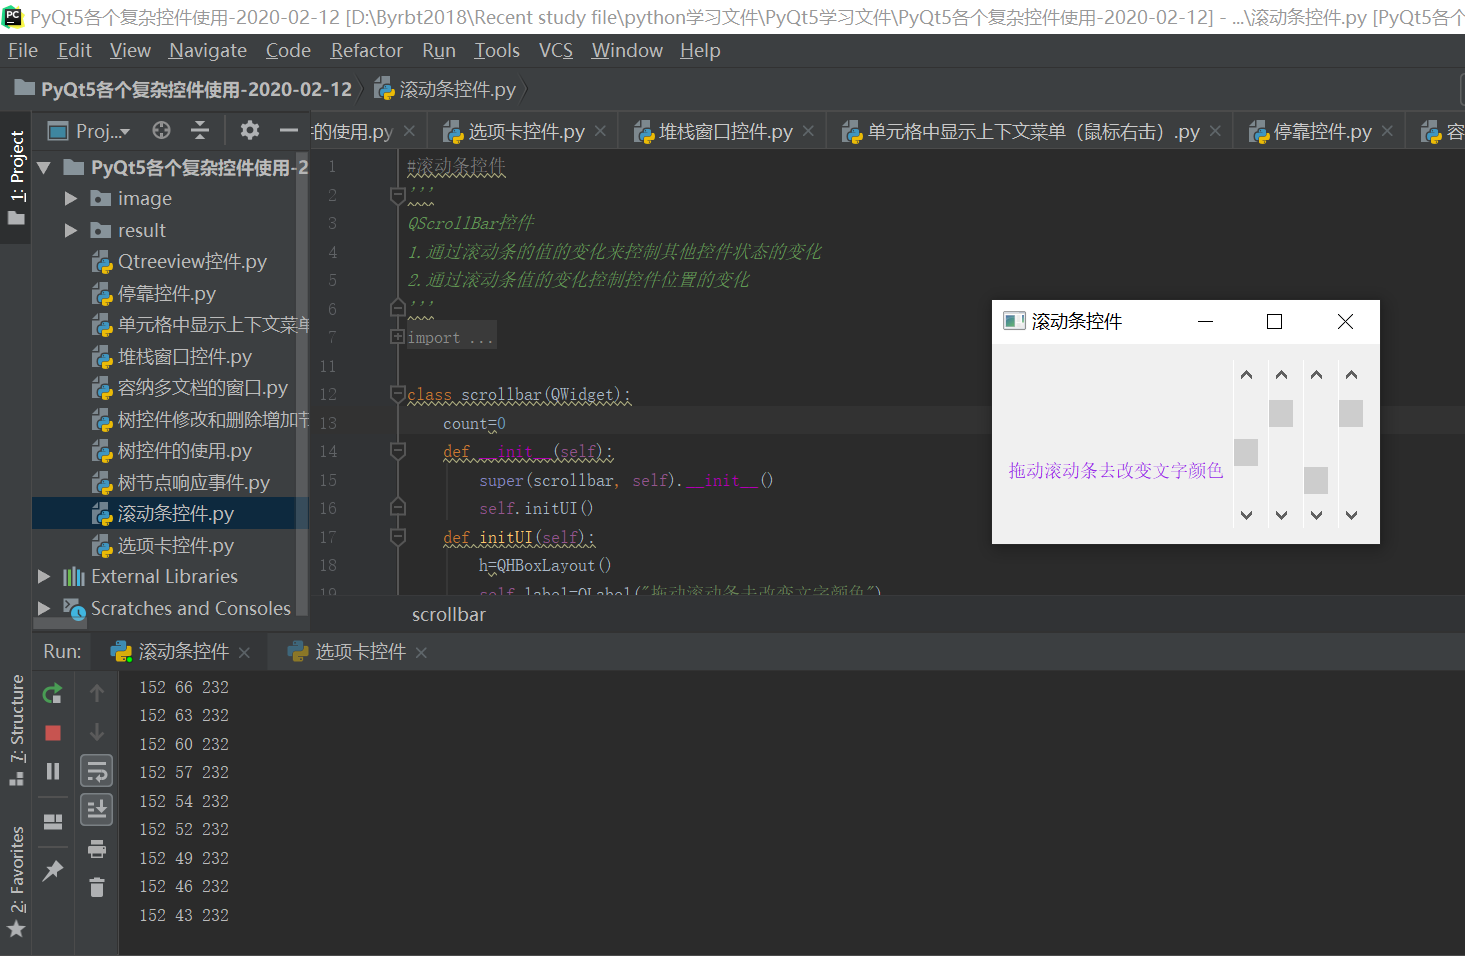Select the 选项卡控件 tab in the Run panel
This screenshot has width=1465, height=956.
(x=360, y=652)
